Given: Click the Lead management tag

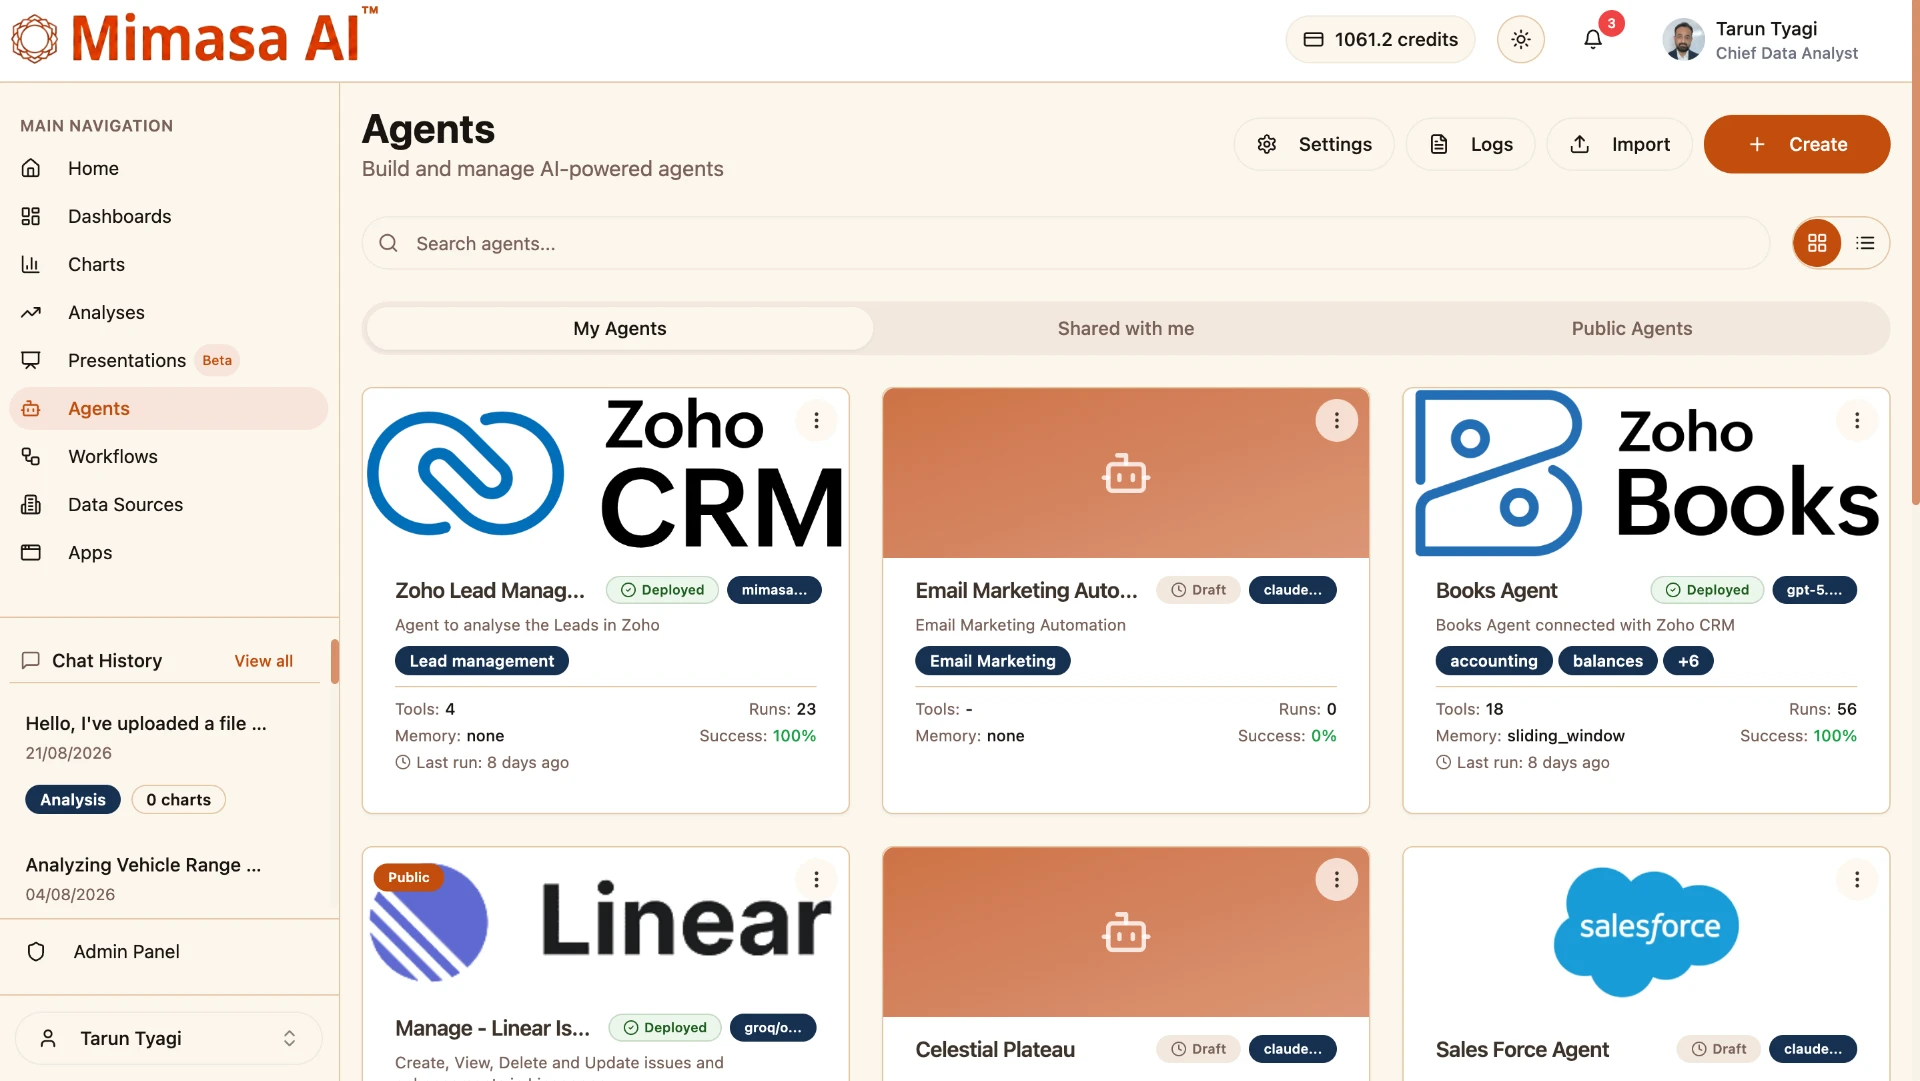Looking at the screenshot, I should (482, 661).
